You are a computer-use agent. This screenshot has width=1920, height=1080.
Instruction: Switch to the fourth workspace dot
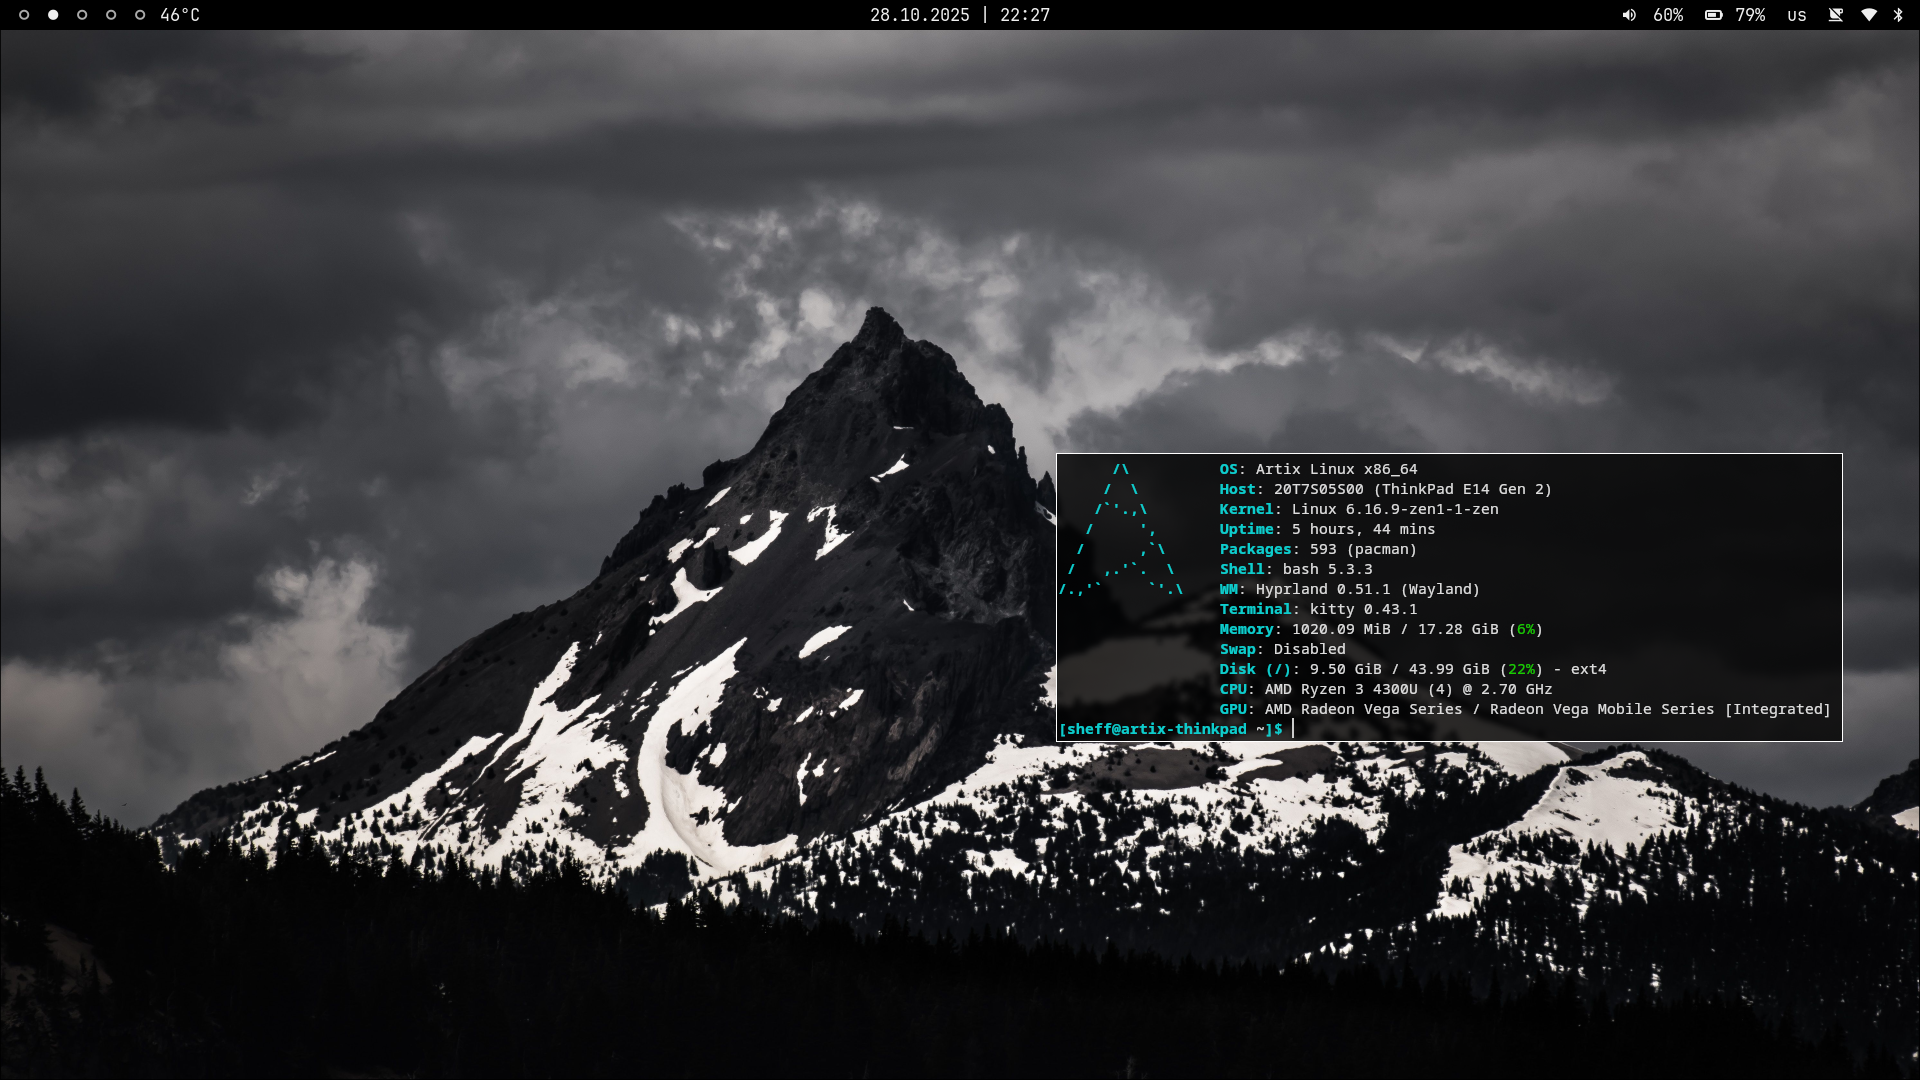pos(111,15)
